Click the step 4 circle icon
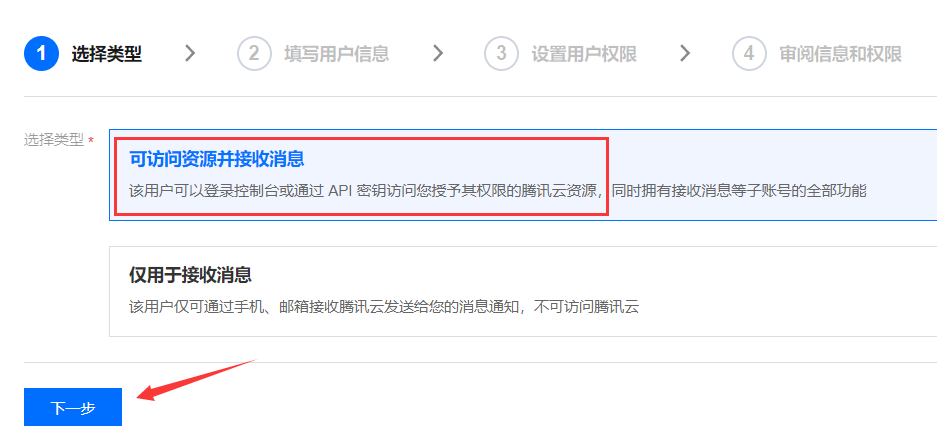The height and width of the screenshot is (445, 937). pyautogui.click(x=749, y=54)
